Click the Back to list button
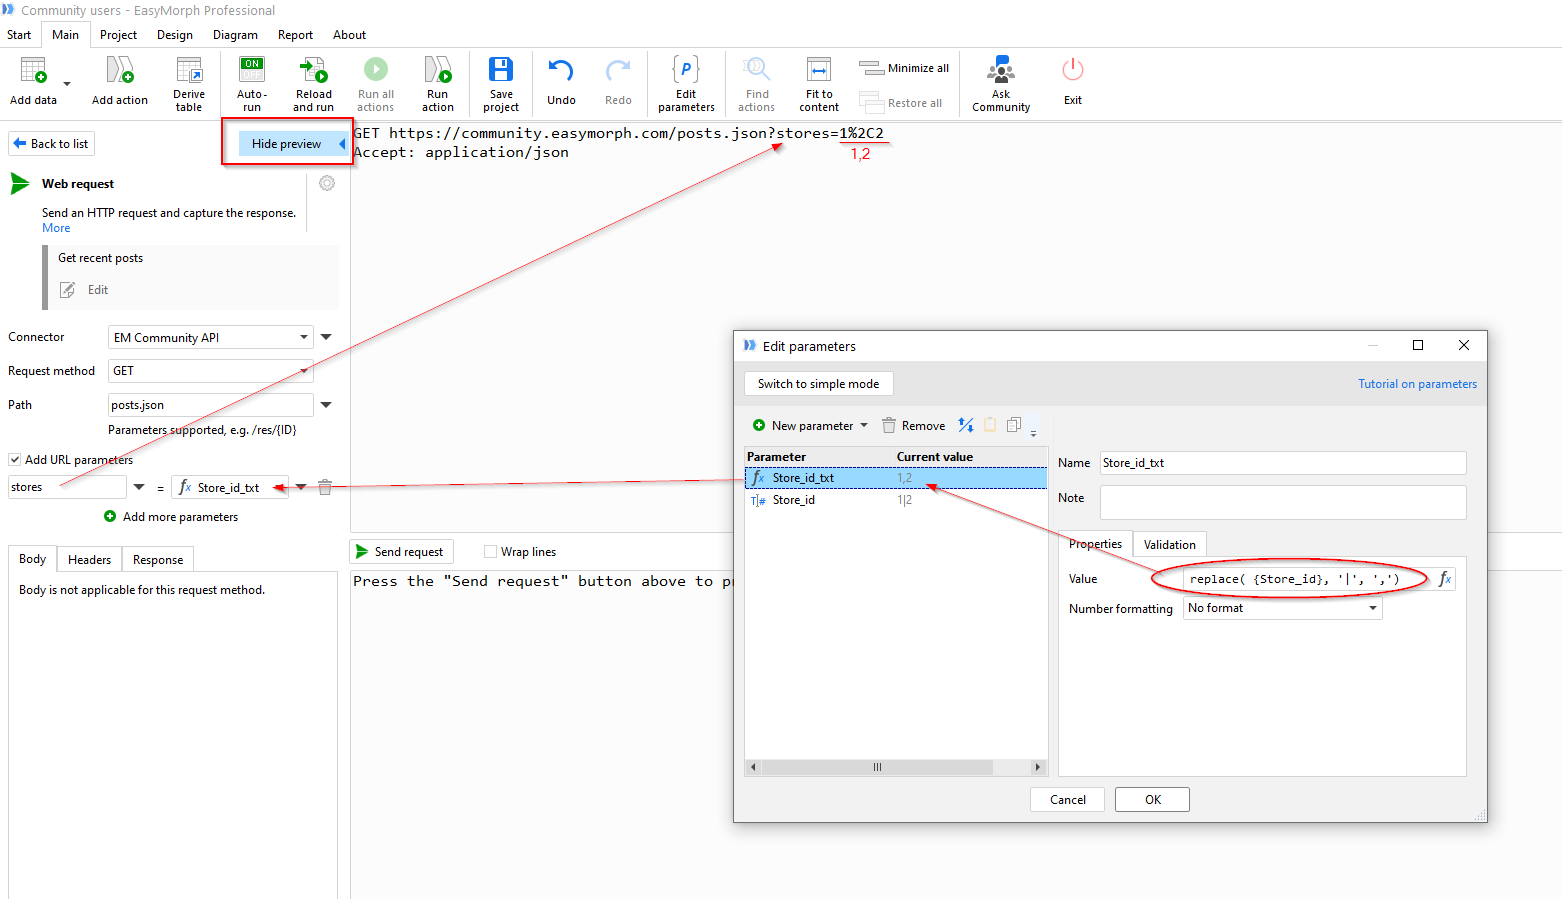Viewport: 1562px width, 899px height. [x=51, y=144]
